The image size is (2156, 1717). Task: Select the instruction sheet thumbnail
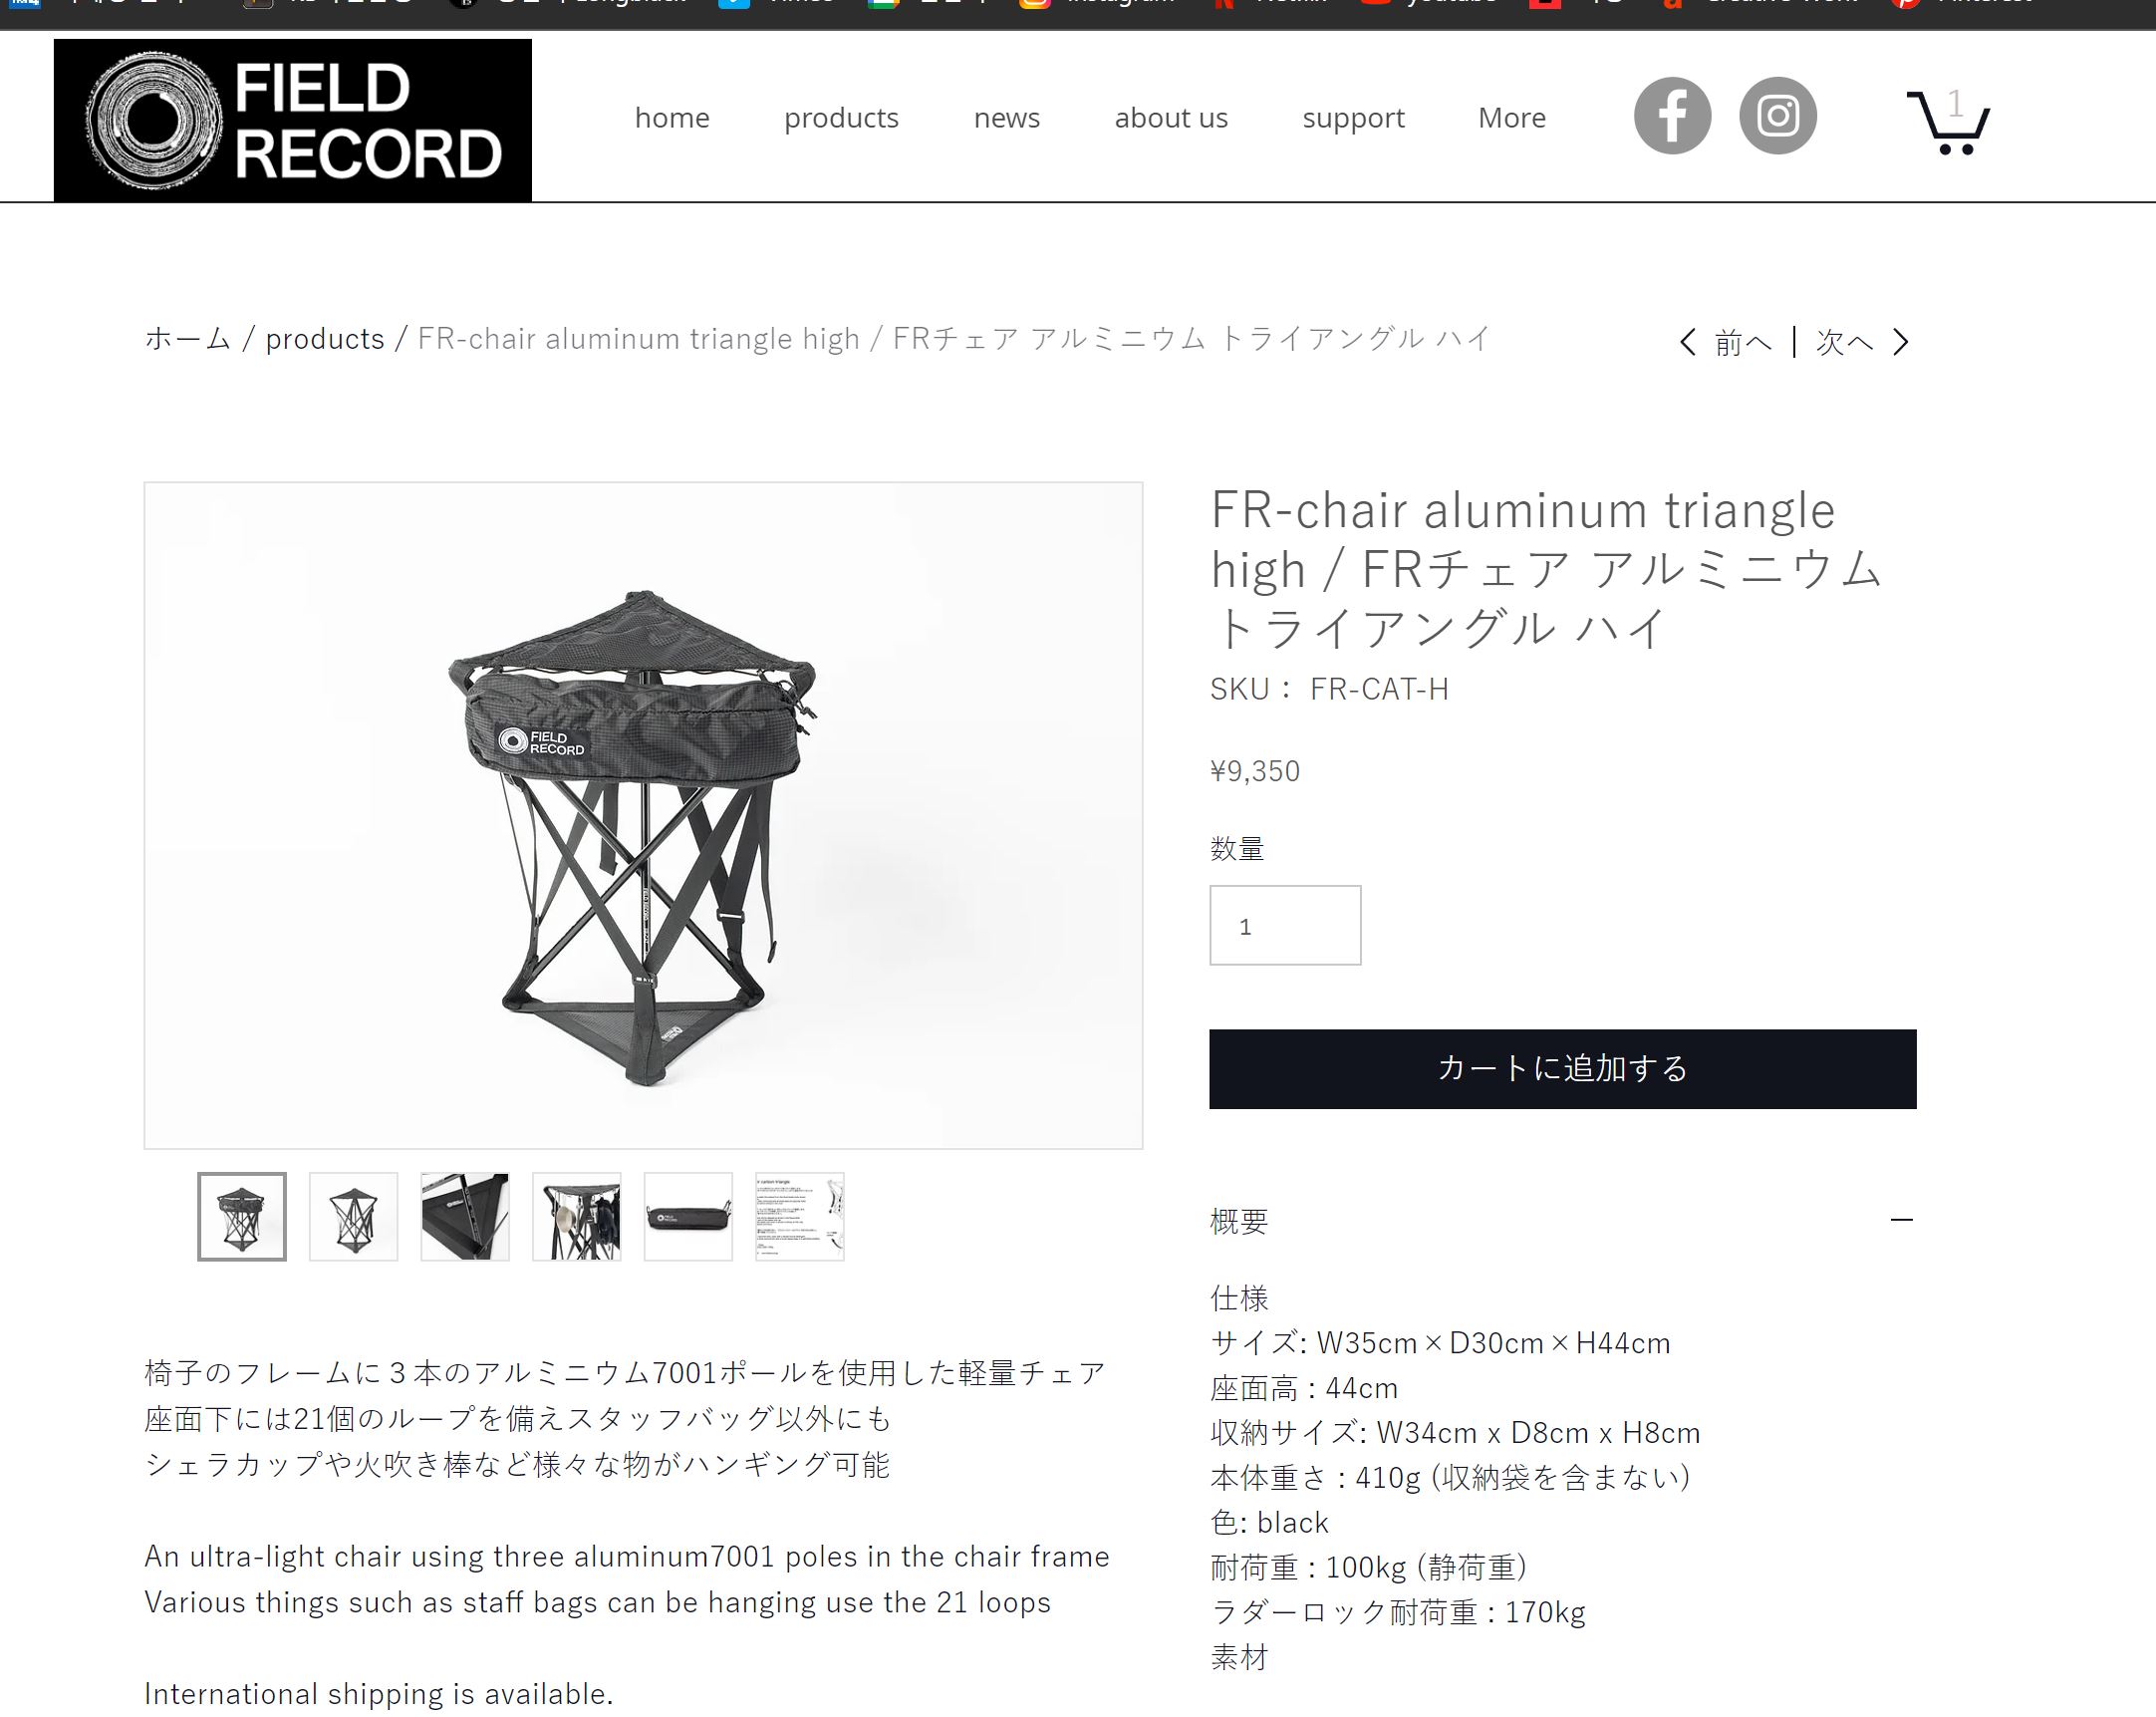pyautogui.click(x=800, y=1217)
